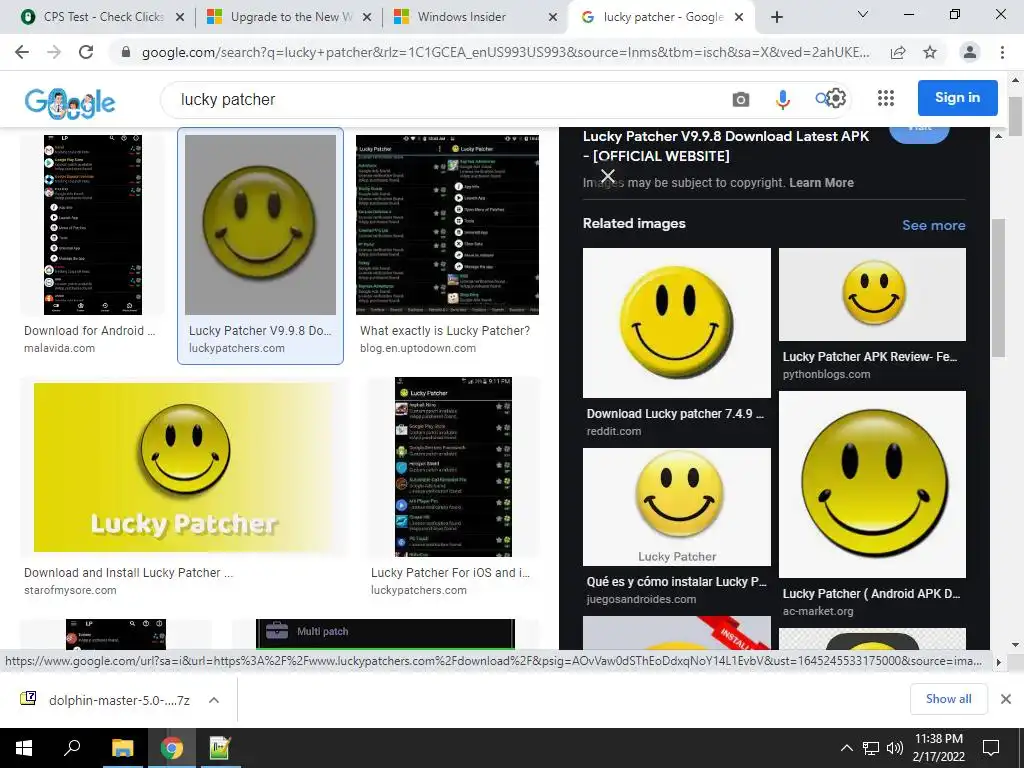Open a new tab with the plus button

776,17
